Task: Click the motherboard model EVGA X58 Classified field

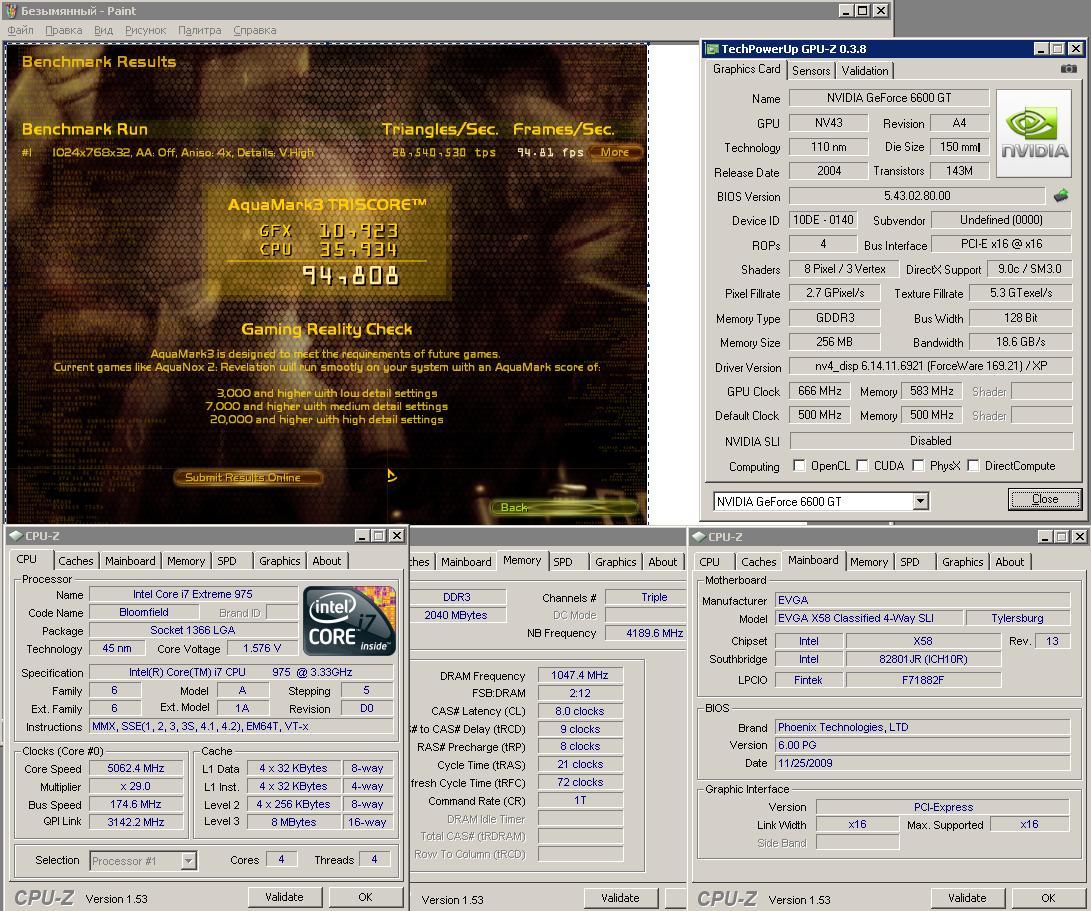Action: coord(869,618)
